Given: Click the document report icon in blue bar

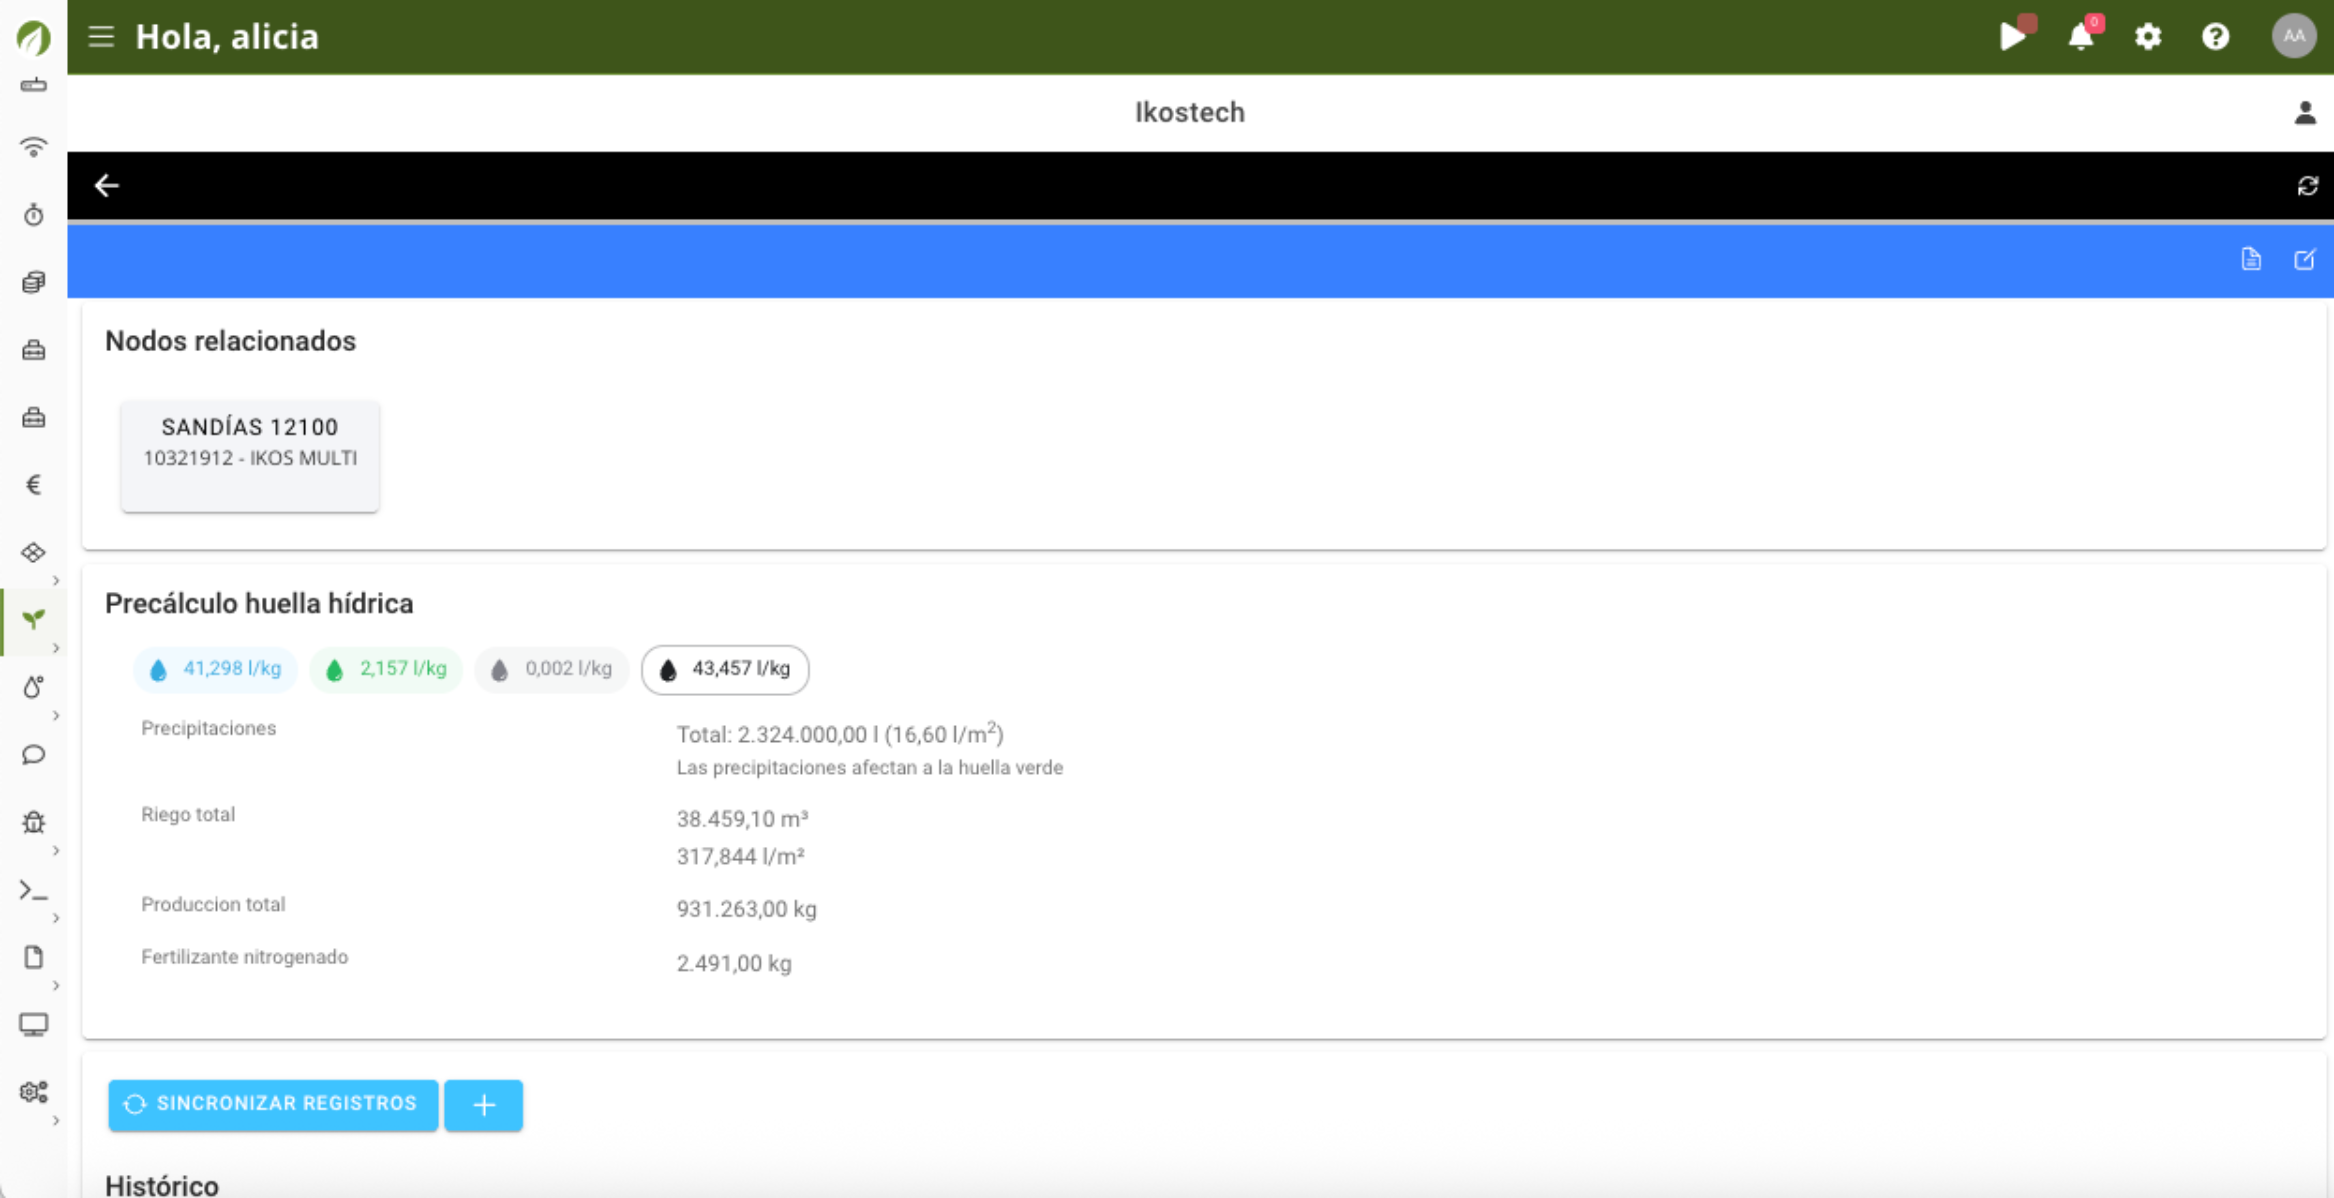Looking at the screenshot, I should pyautogui.click(x=2250, y=260).
